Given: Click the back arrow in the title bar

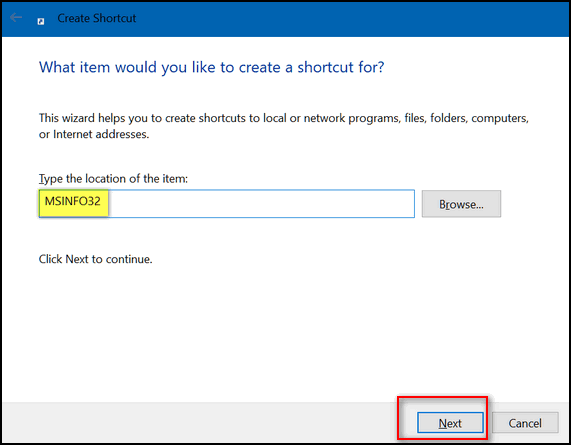Looking at the screenshot, I should tap(16, 17).
